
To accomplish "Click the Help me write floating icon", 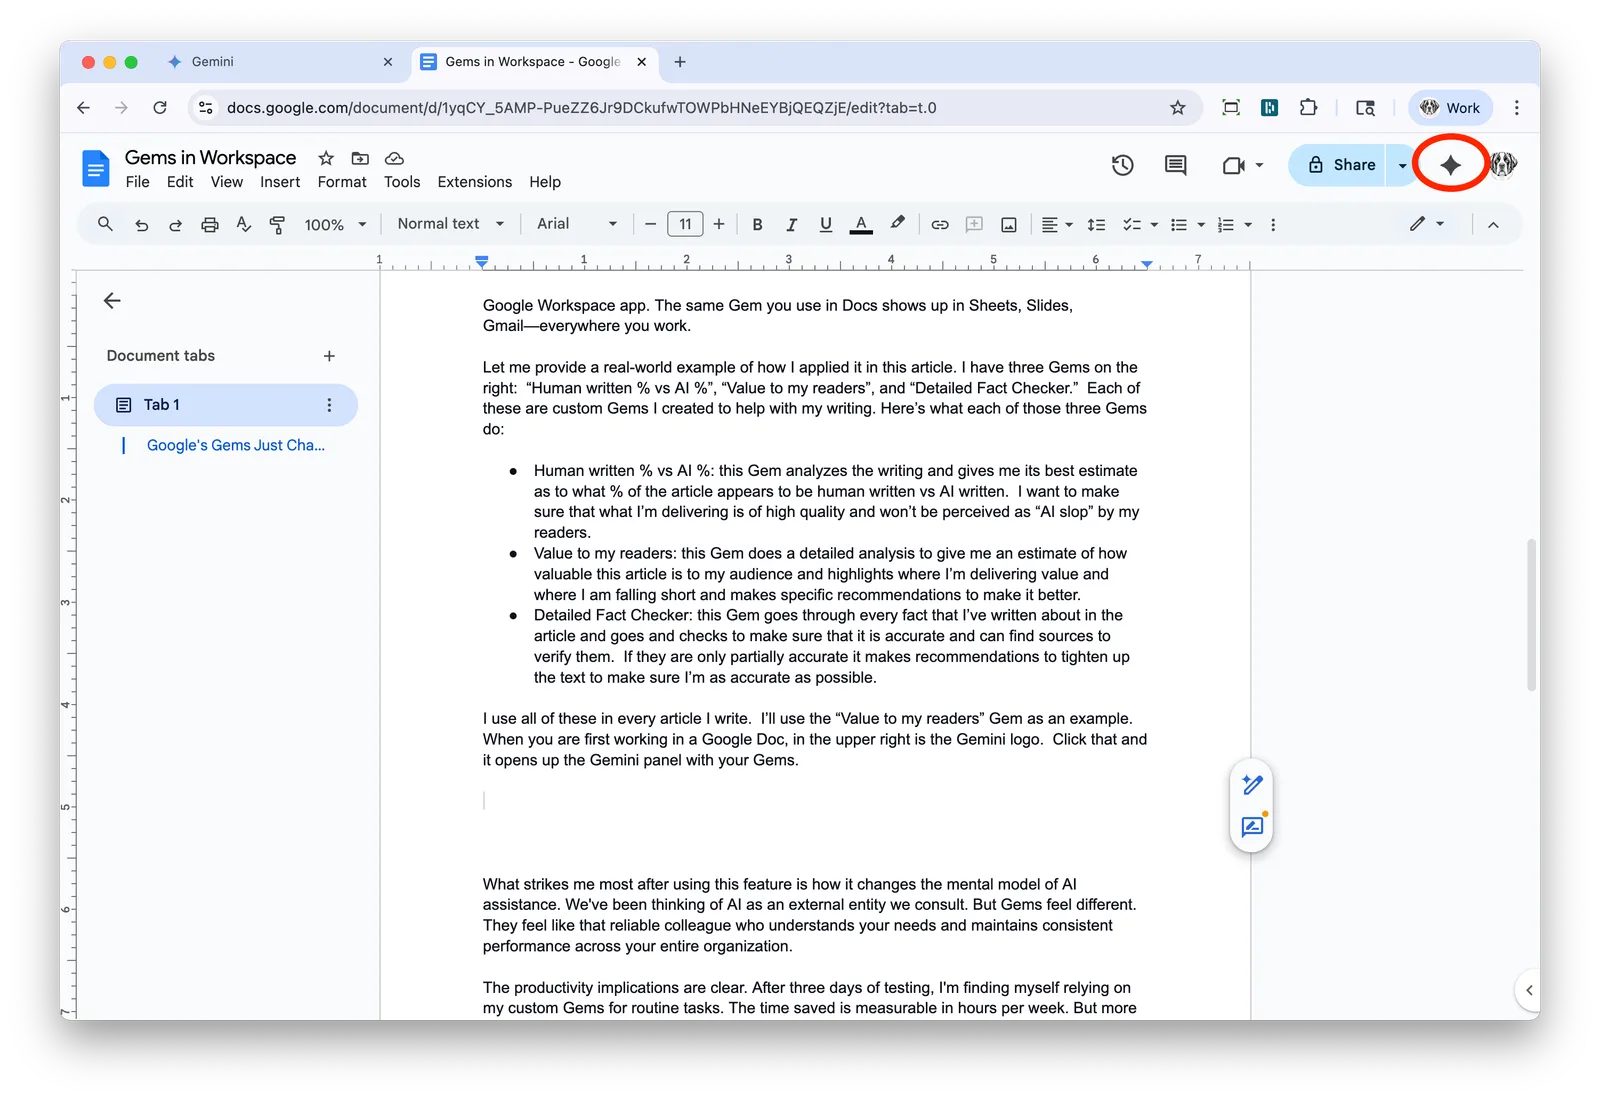I will pyautogui.click(x=1252, y=785).
